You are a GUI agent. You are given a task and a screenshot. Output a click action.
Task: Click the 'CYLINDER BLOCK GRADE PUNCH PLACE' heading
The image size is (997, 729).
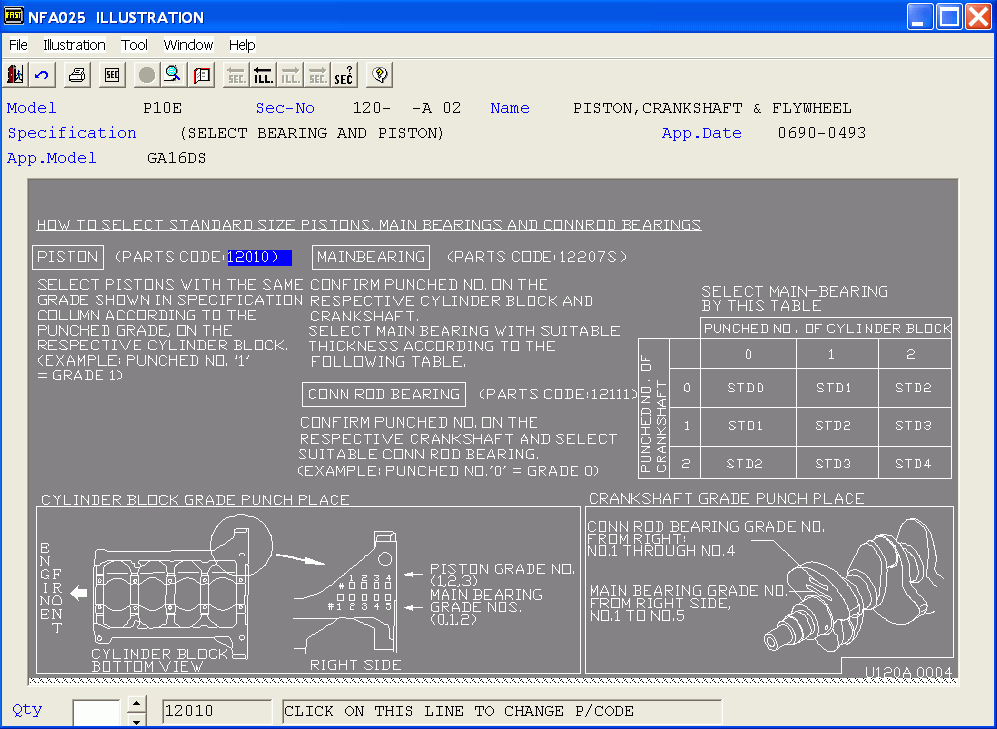pos(195,500)
